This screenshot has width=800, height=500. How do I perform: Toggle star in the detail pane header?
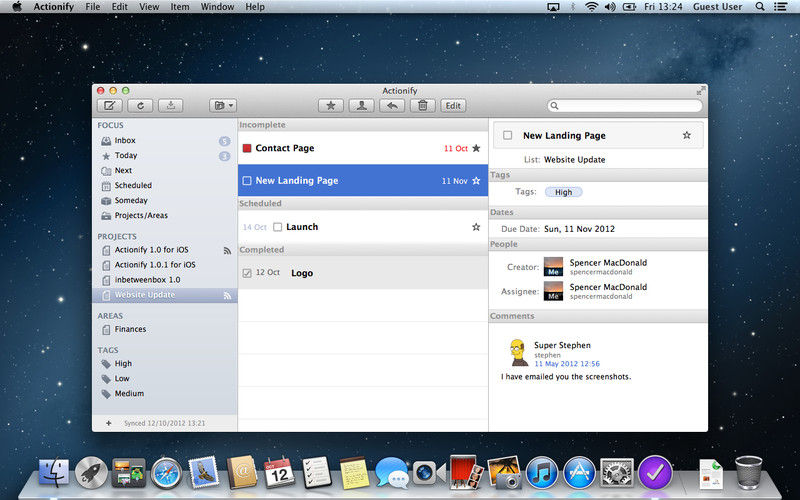pos(687,135)
